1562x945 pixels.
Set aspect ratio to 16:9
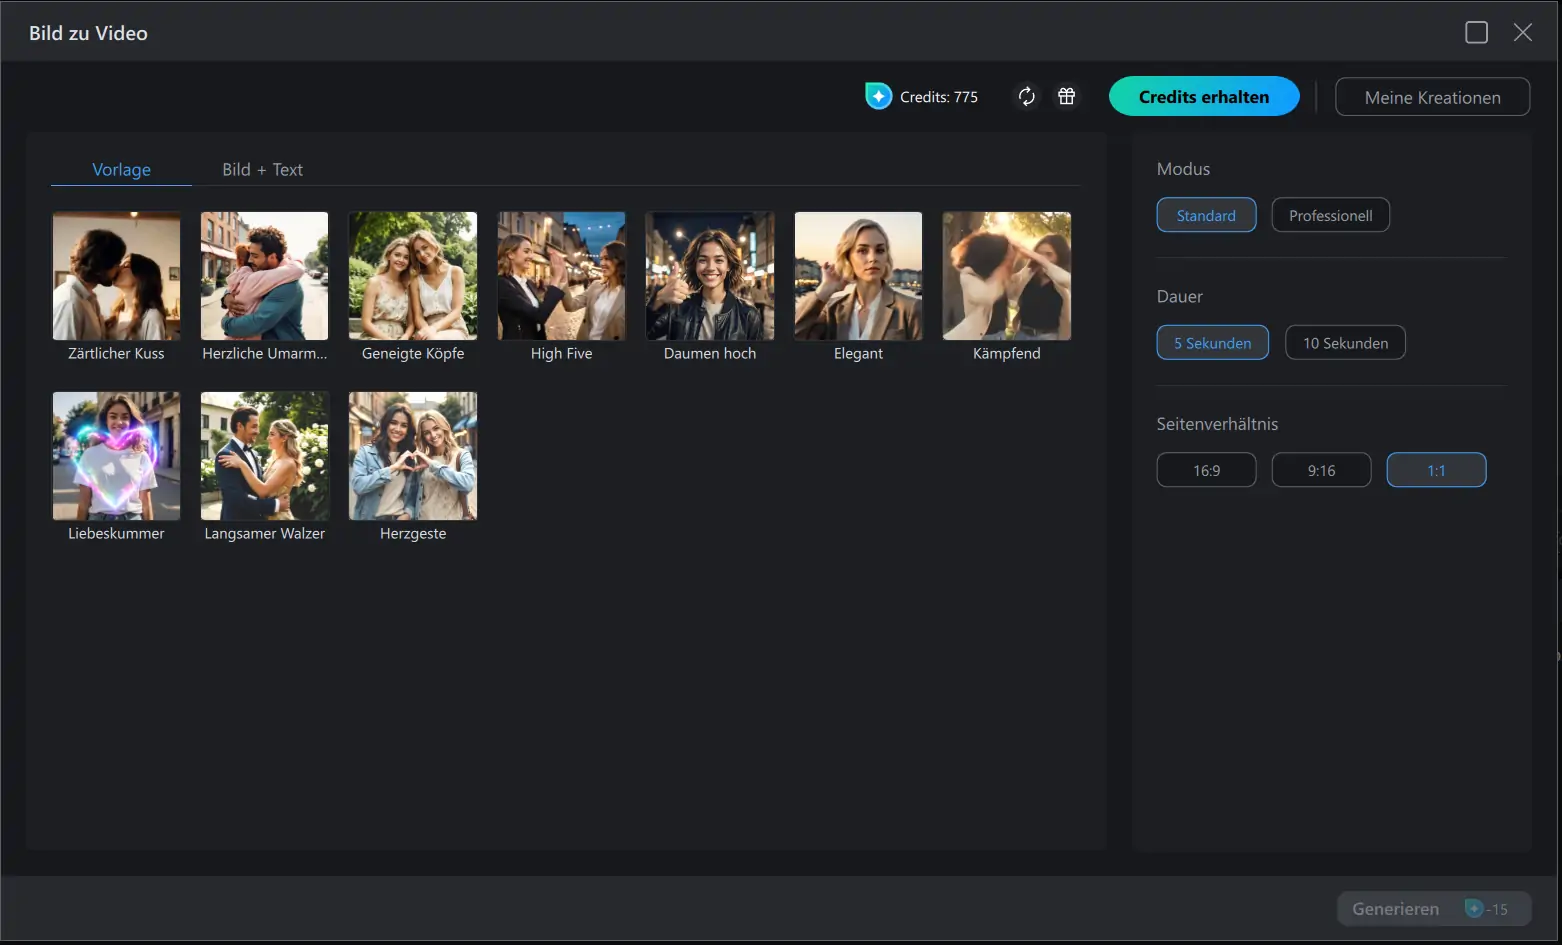[x=1206, y=470]
